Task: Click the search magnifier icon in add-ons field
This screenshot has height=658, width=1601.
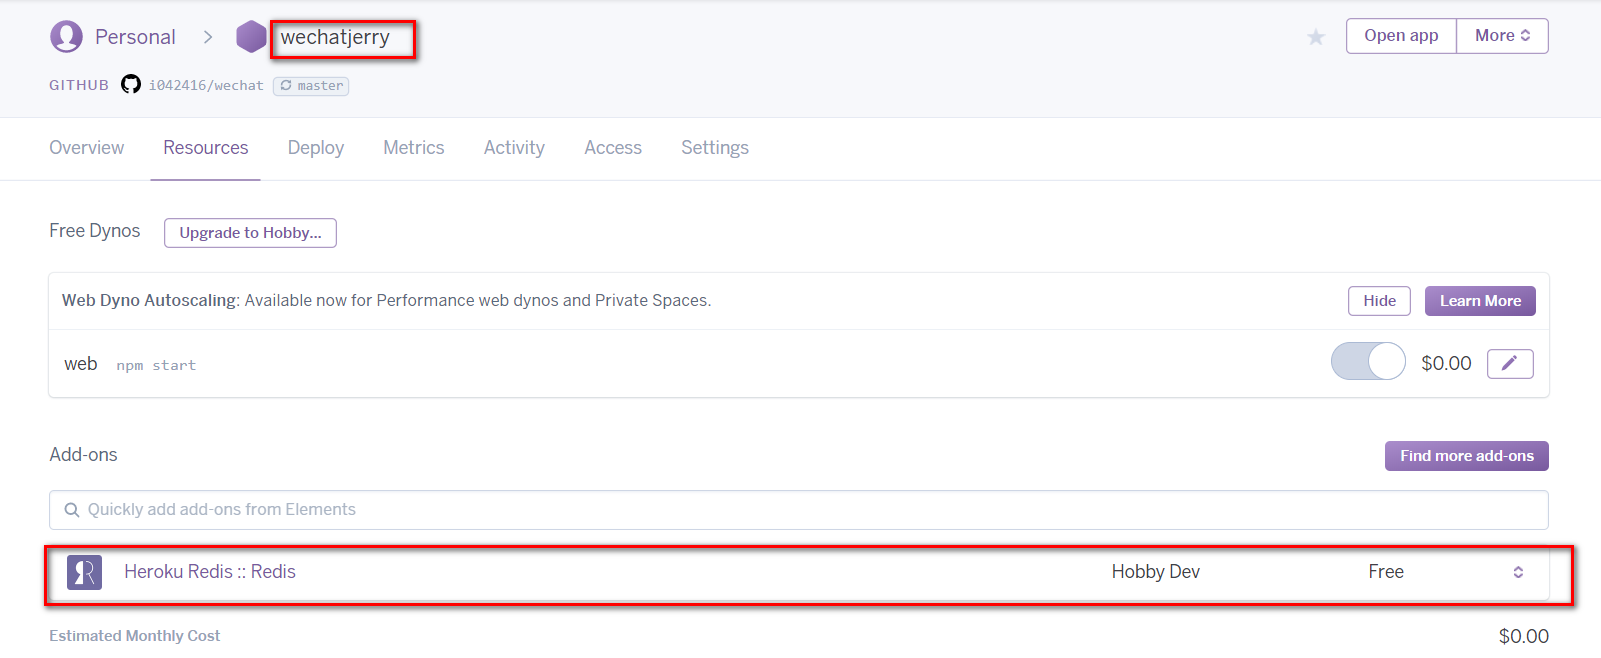Action: coord(72,510)
